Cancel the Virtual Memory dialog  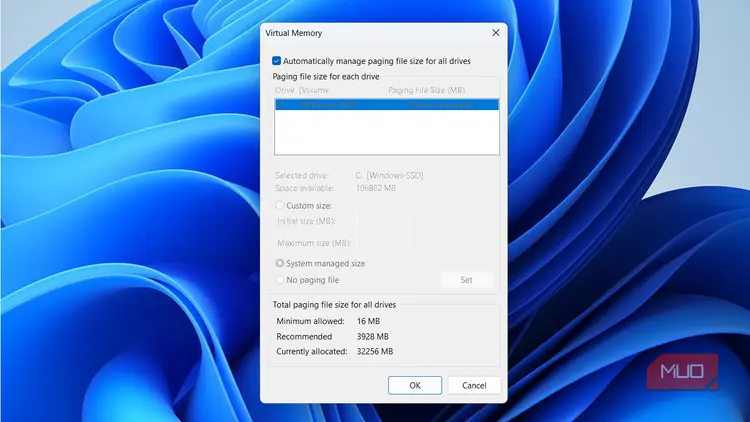(474, 385)
